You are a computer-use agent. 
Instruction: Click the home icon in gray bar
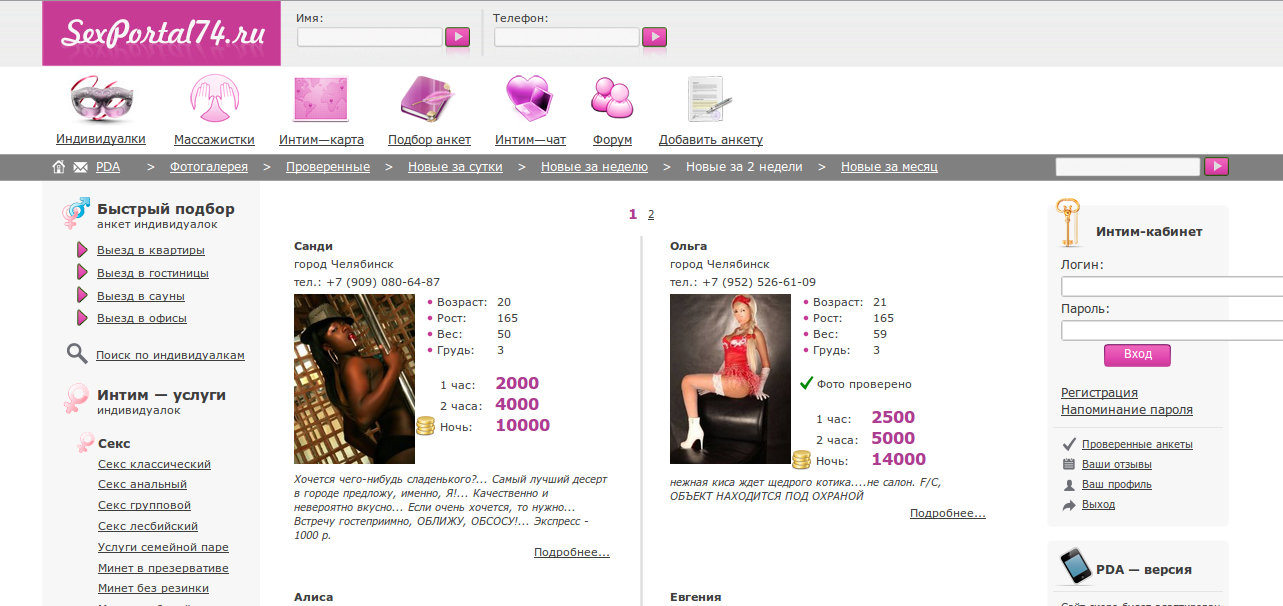(x=59, y=167)
